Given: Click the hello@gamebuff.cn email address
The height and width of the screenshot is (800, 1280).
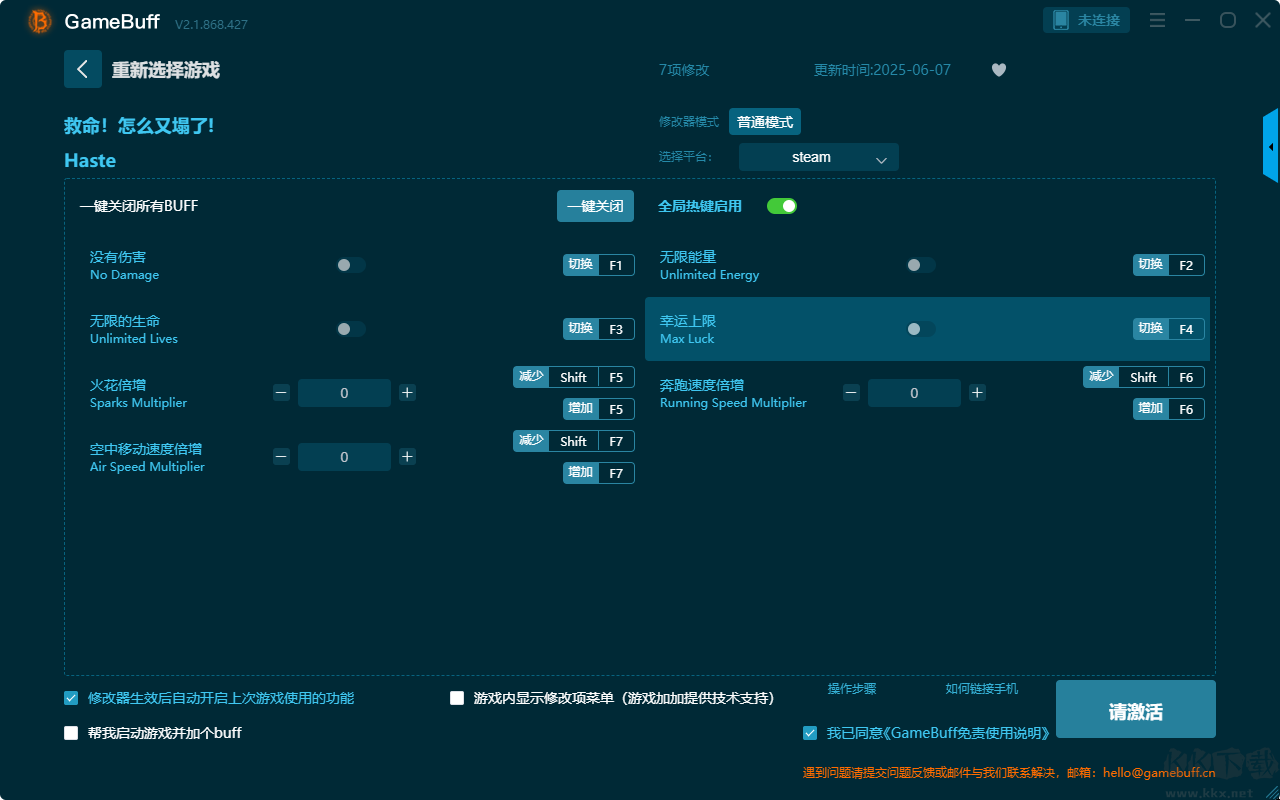Looking at the screenshot, I should (x=1159, y=772).
